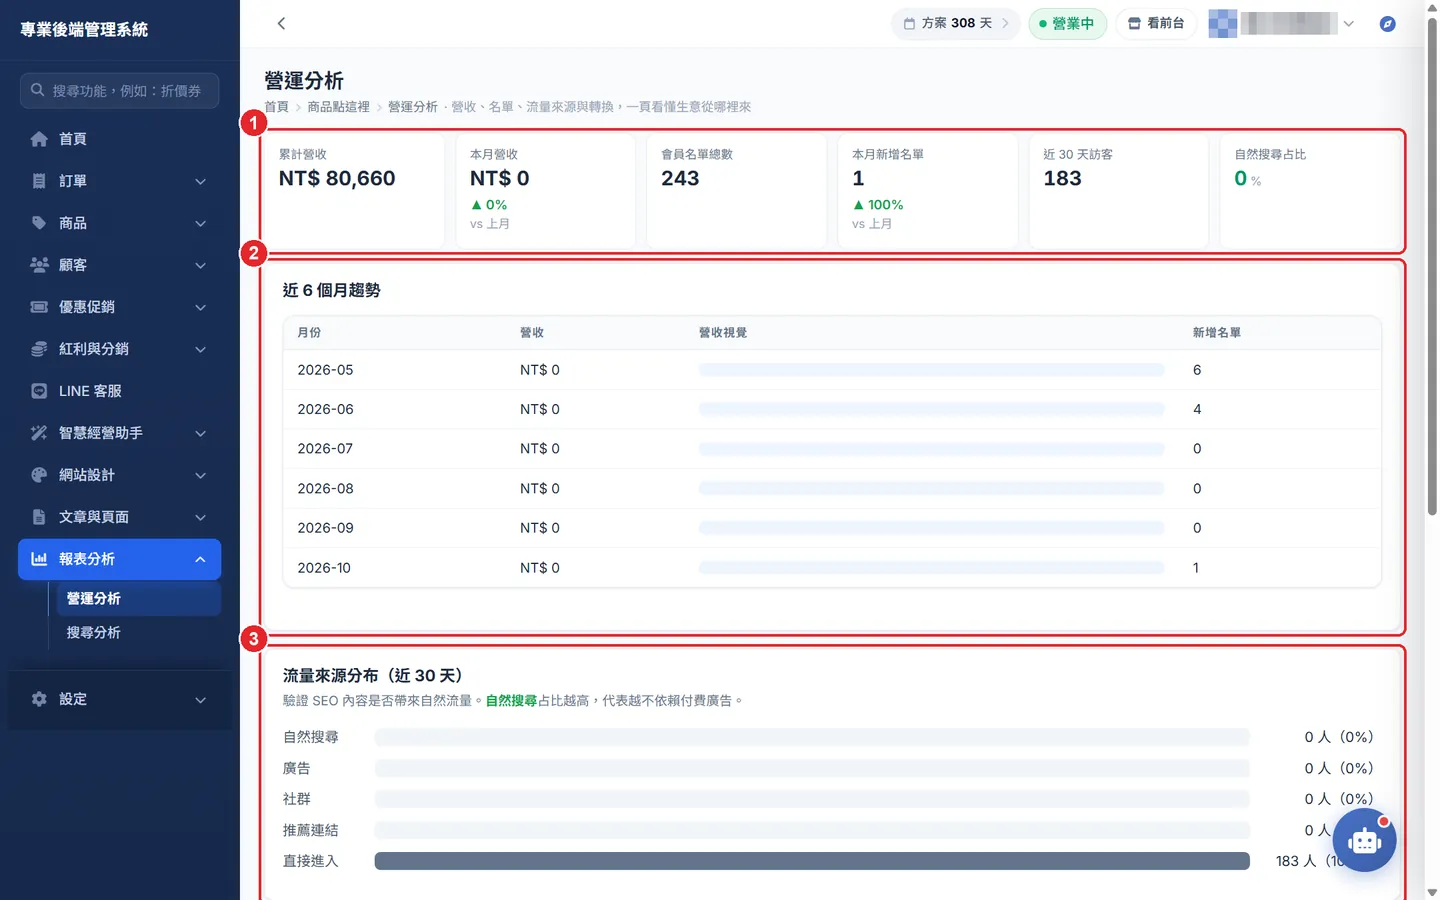1440x900 pixels.
Task: Click the 商品點這裡 breadcrumb text
Action: tap(338, 107)
